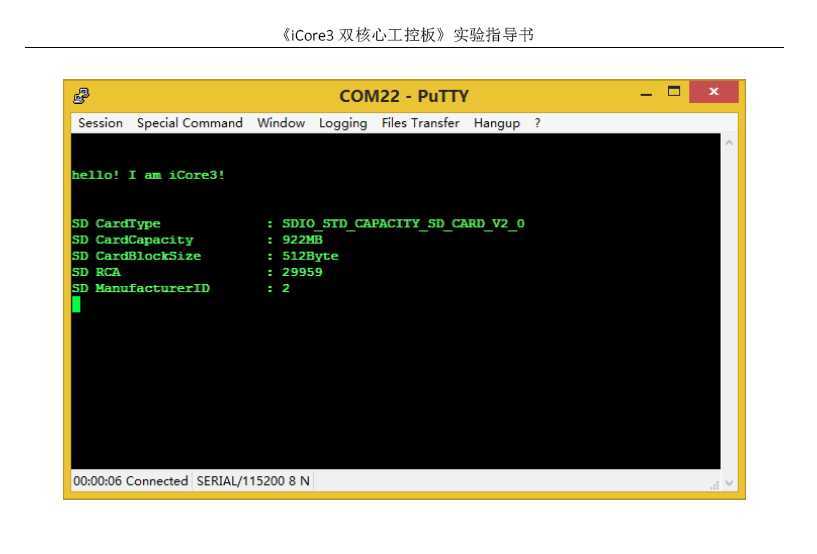Maximize the COM22 PuTTY window
Screen dimensions: 817x554
(674, 92)
